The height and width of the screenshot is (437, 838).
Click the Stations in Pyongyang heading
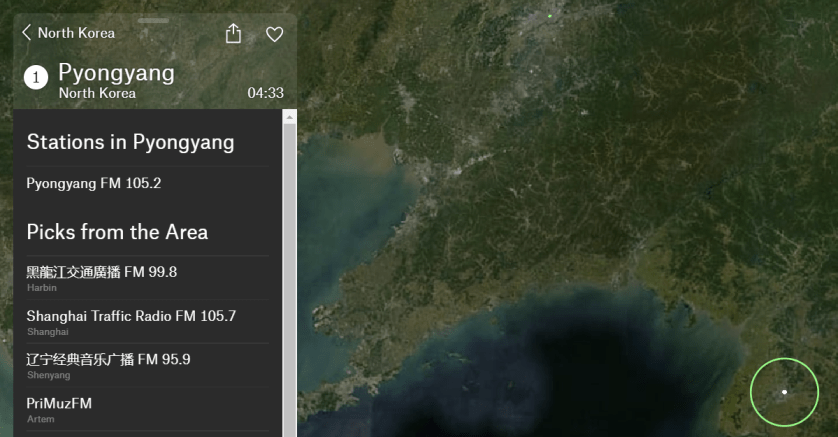tap(130, 142)
